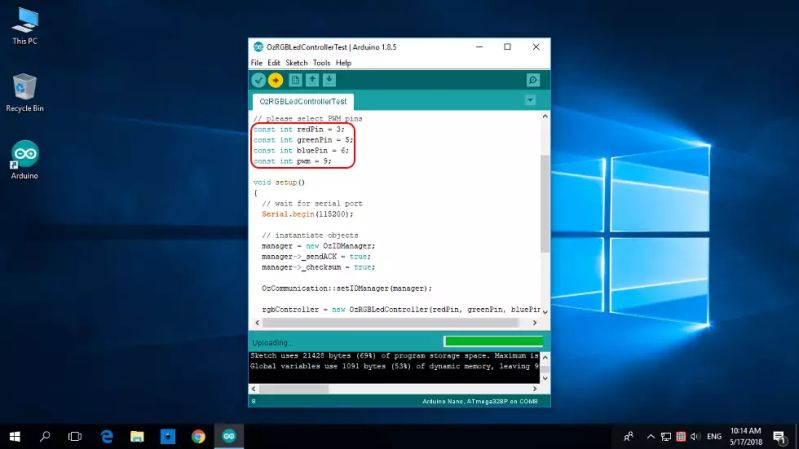
Task: Click the 'void setup()' line
Action: point(279,182)
